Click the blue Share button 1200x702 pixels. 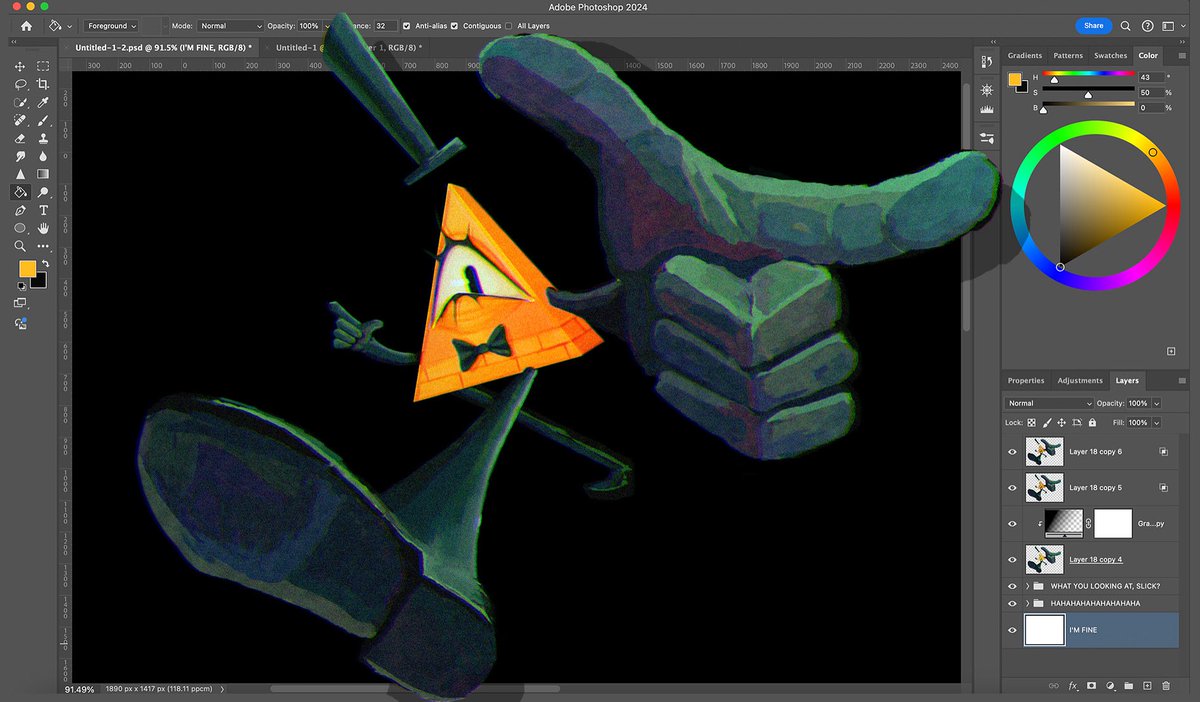tap(1093, 25)
